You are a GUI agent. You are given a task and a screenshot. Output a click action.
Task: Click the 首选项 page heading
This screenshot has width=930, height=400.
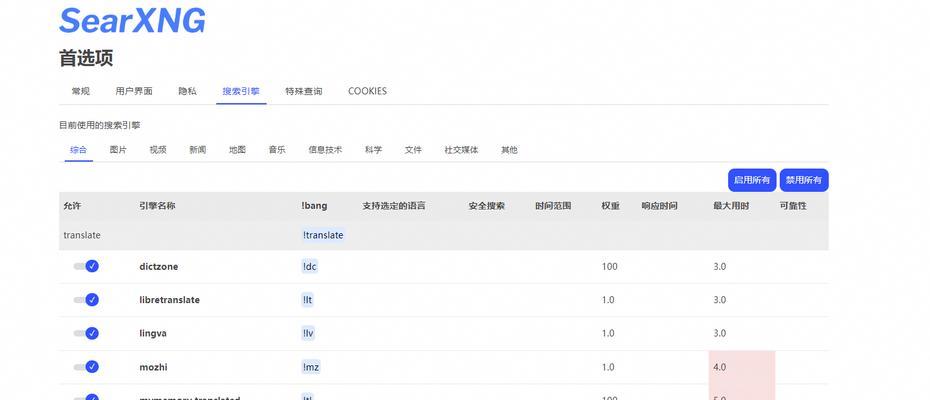(86, 58)
